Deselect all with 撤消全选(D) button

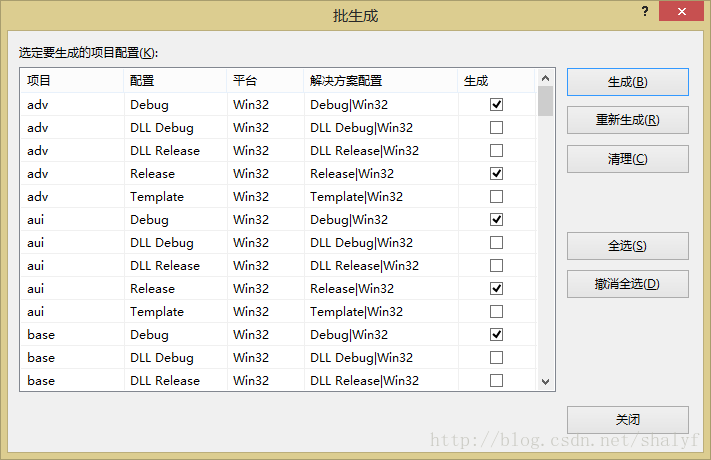click(x=628, y=284)
